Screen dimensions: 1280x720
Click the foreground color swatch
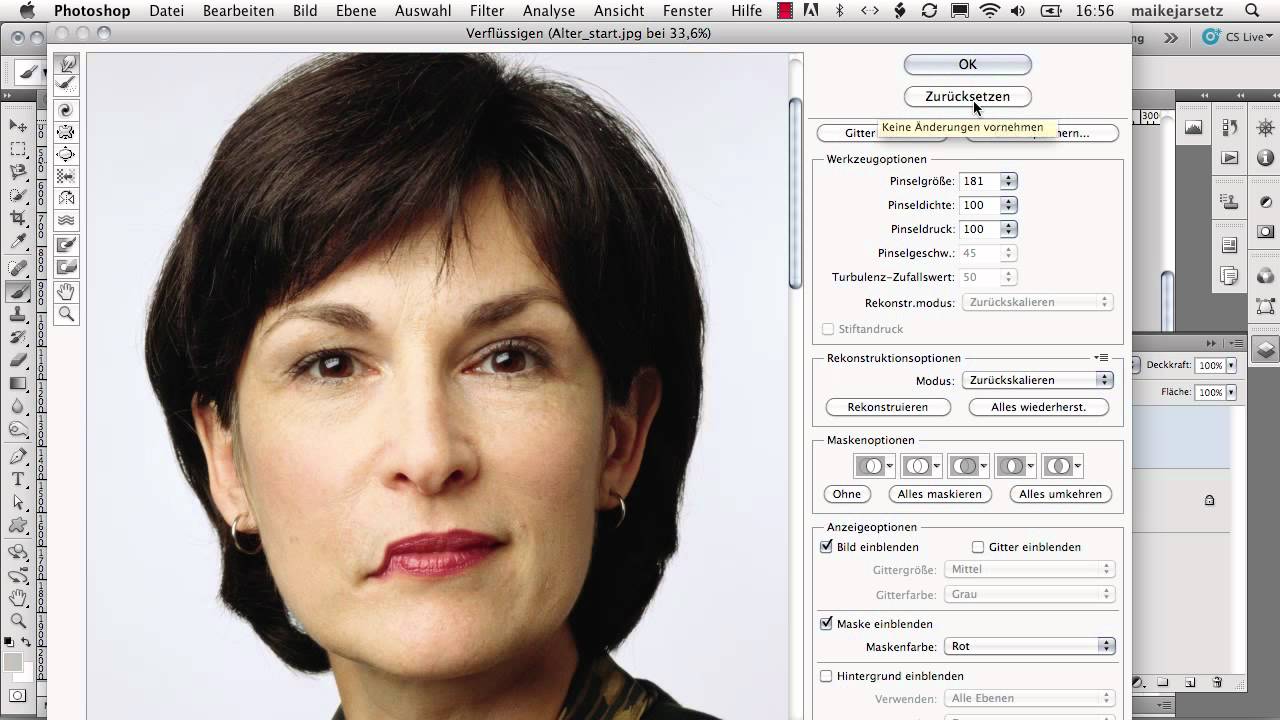pos(13,662)
